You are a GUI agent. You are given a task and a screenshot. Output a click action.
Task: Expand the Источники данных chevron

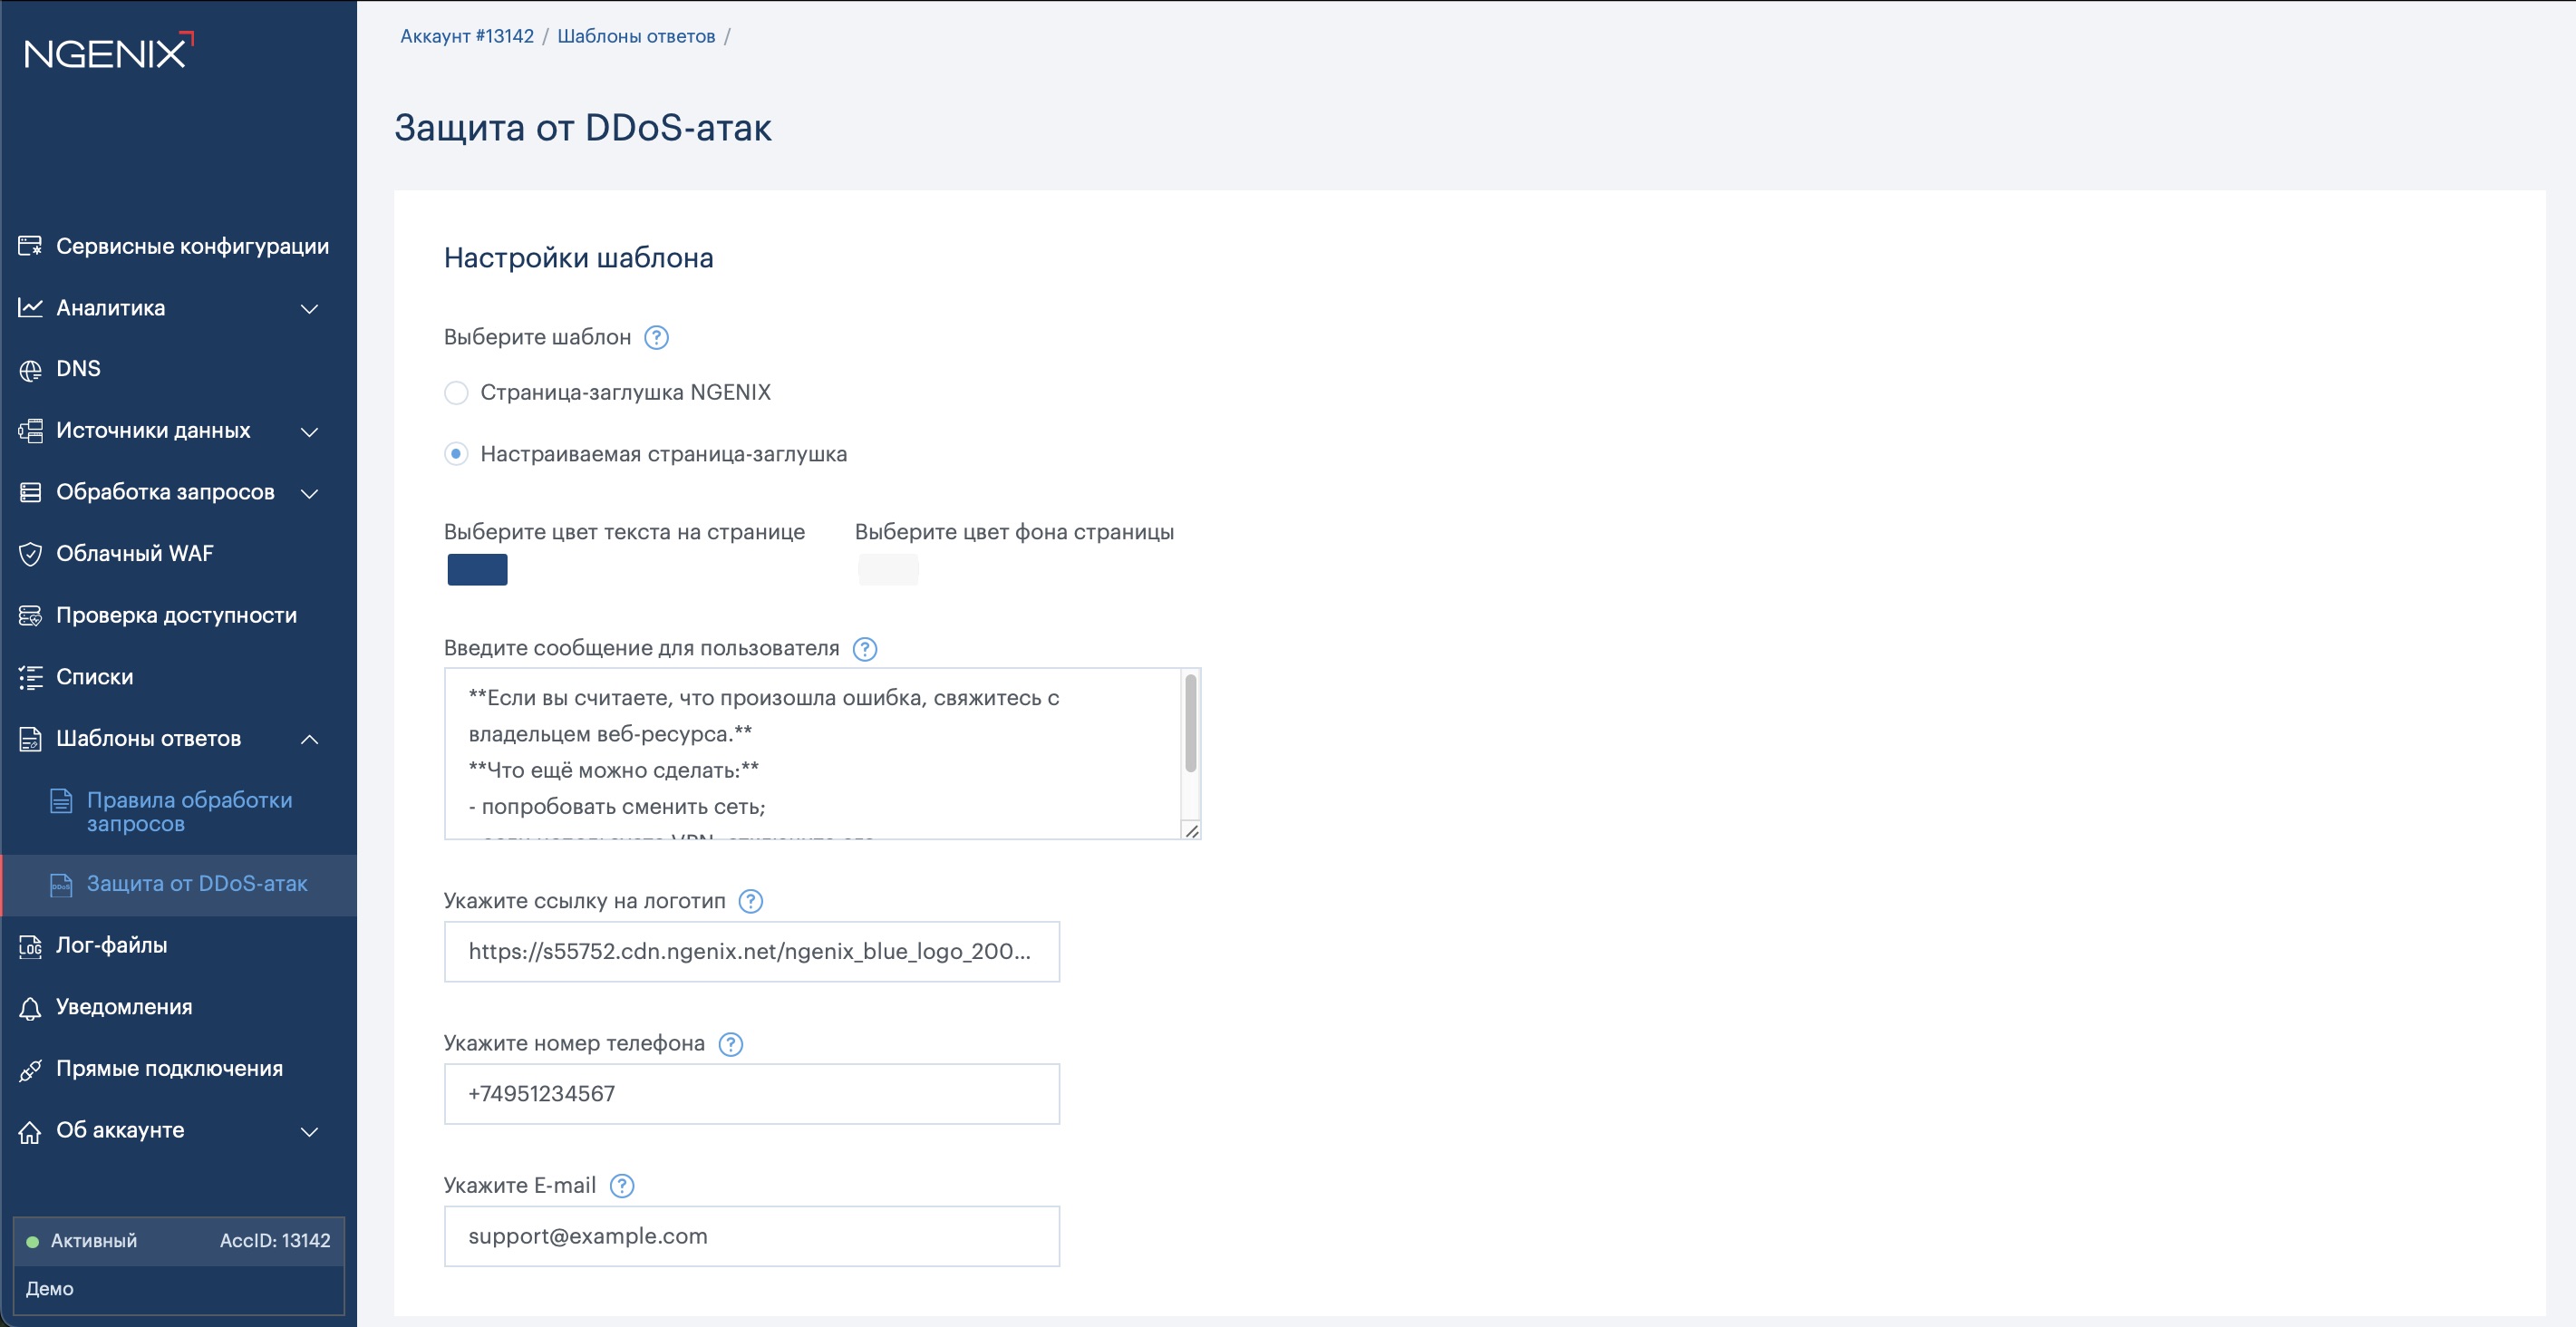pos(310,432)
